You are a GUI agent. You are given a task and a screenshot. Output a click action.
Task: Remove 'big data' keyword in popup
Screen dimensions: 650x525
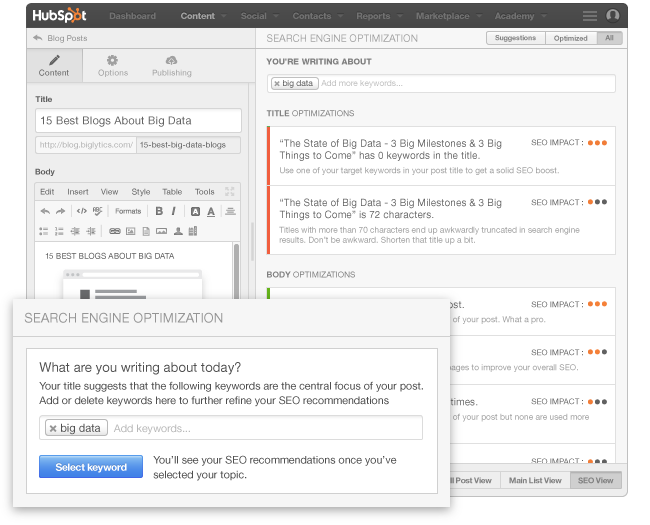[x=53, y=428]
